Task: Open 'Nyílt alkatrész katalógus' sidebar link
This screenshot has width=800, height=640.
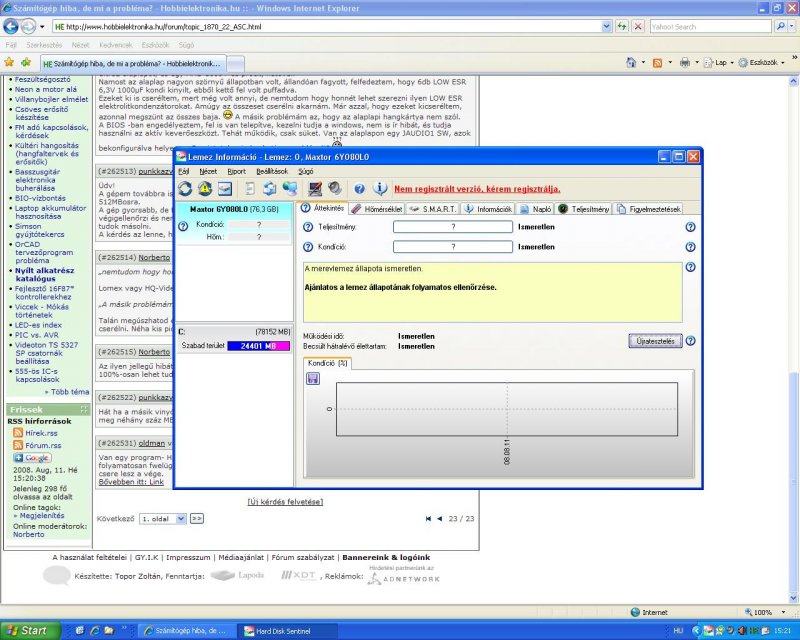Action: 44,275
